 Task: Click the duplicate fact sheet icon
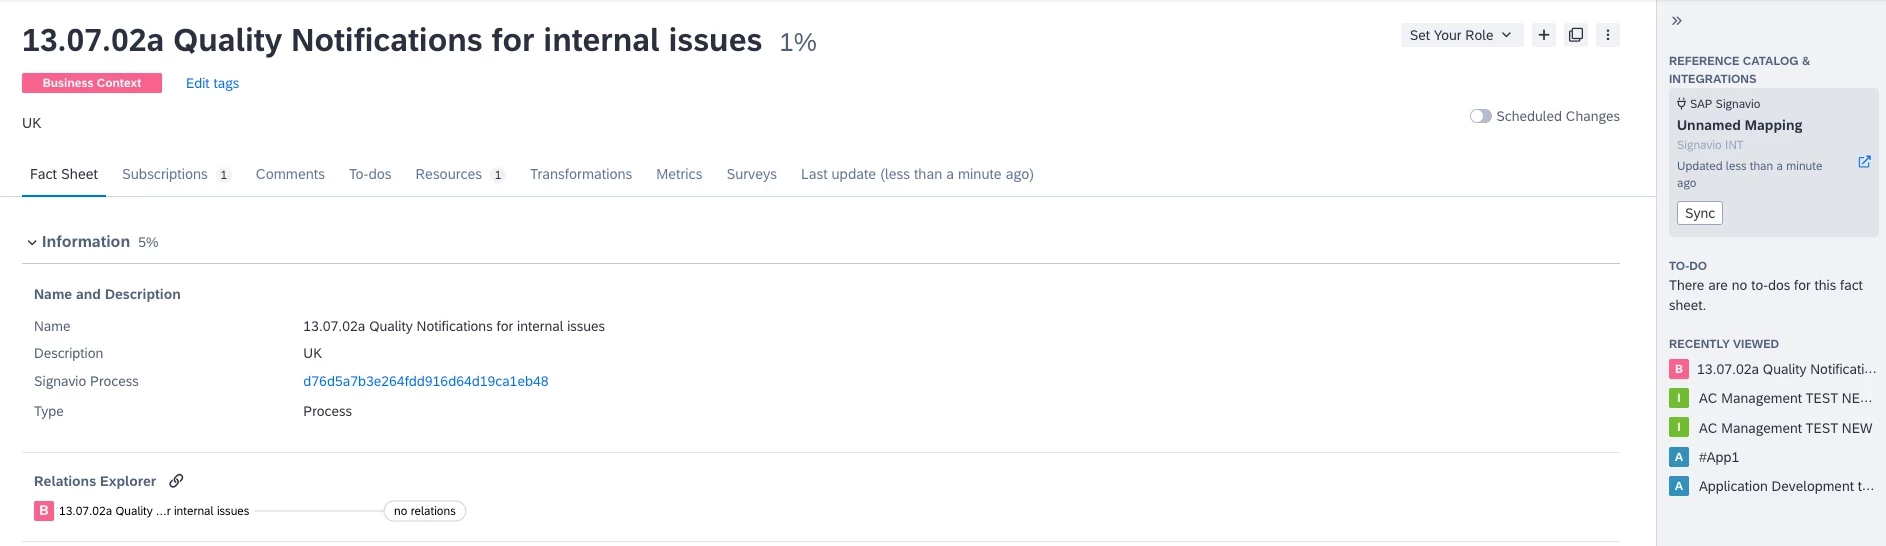tap(1576, 35)
